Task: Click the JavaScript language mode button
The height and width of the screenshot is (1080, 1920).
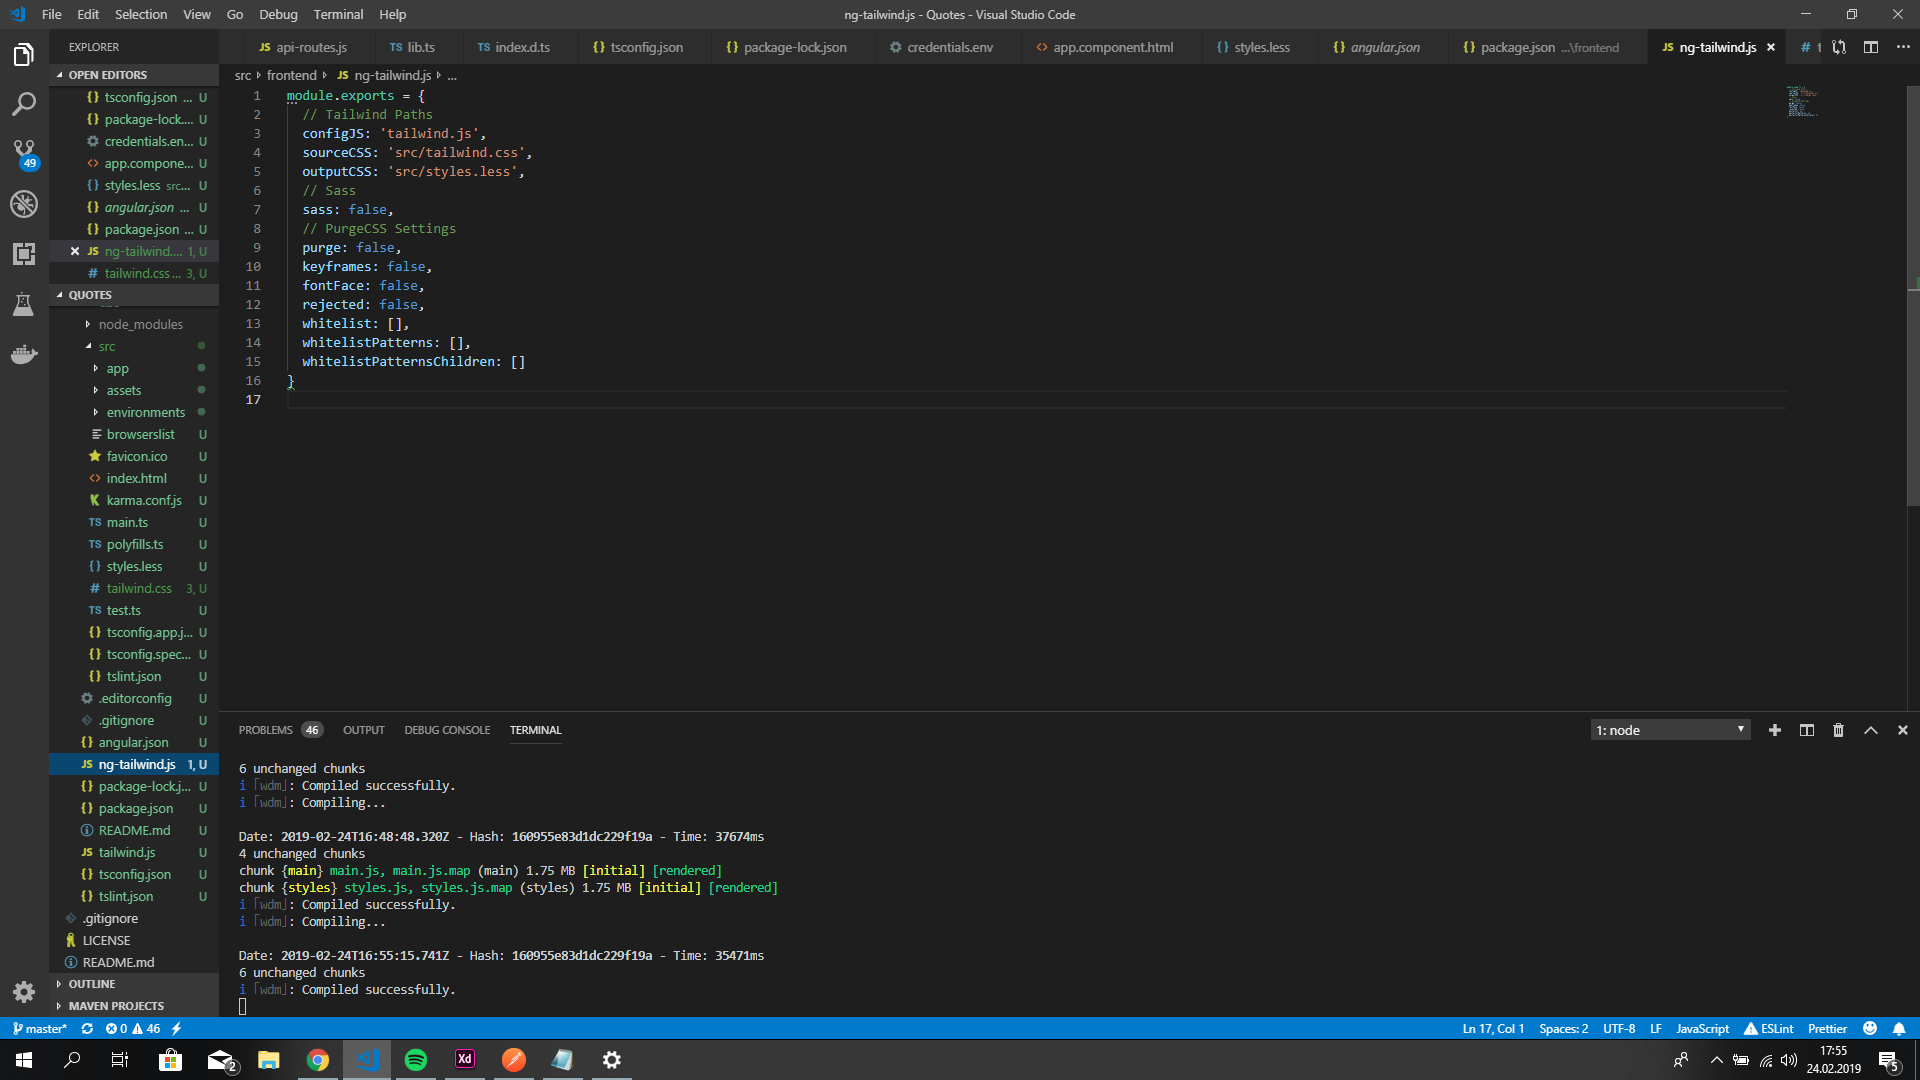Action: click(1701, 1028)
